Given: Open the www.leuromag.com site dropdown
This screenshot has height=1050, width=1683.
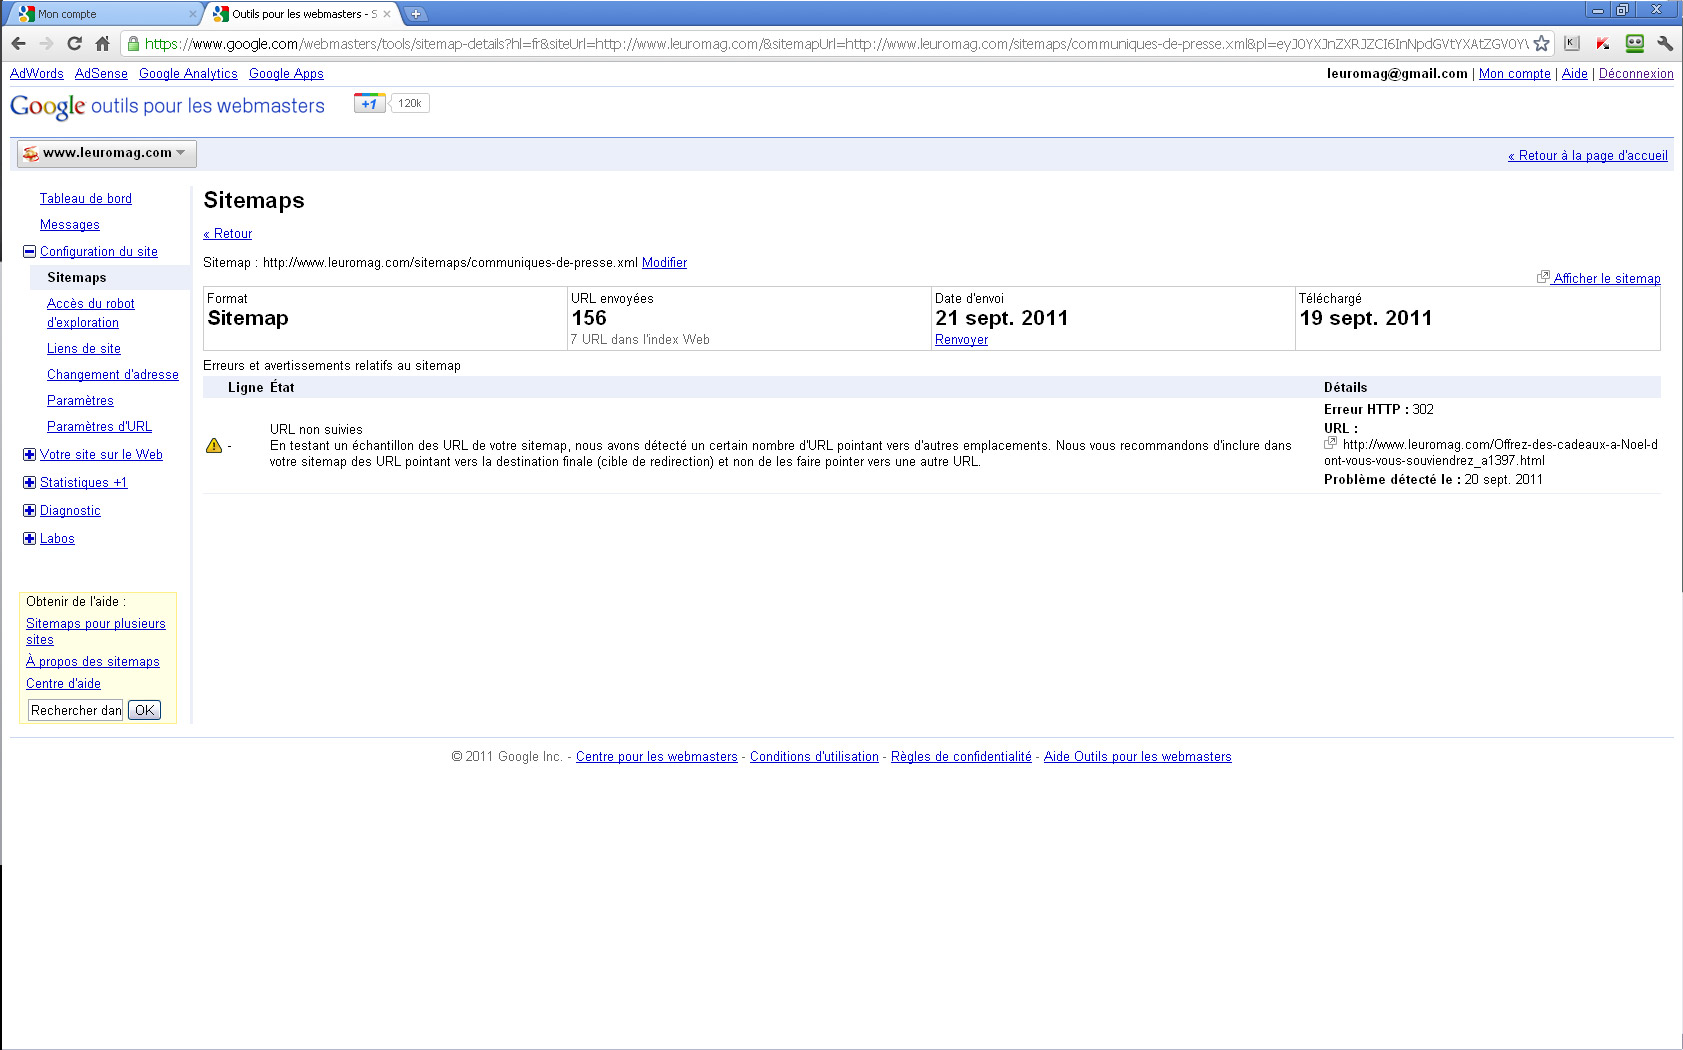Looking at the screenshot, I should (x=107, y=153).
